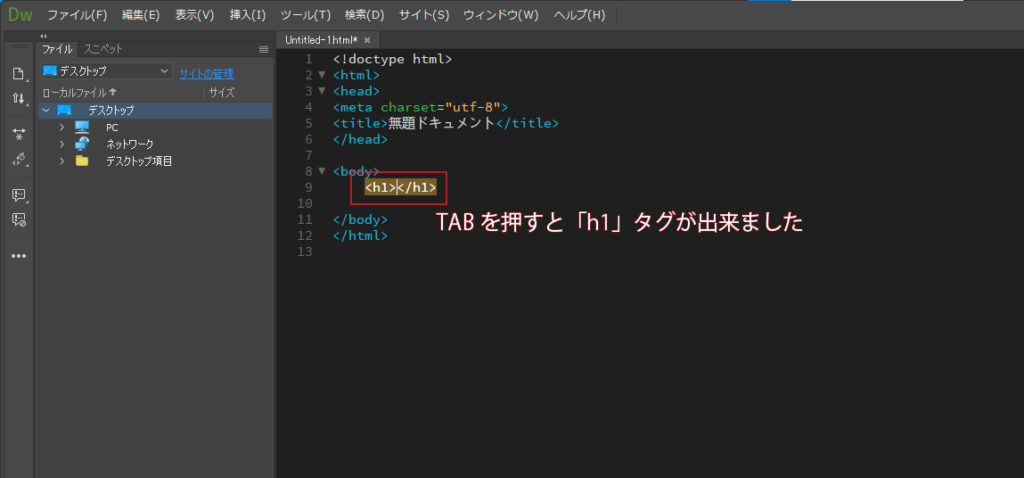Click the closing </html> tag
The image size is (1024, 478).
(360, 236)
